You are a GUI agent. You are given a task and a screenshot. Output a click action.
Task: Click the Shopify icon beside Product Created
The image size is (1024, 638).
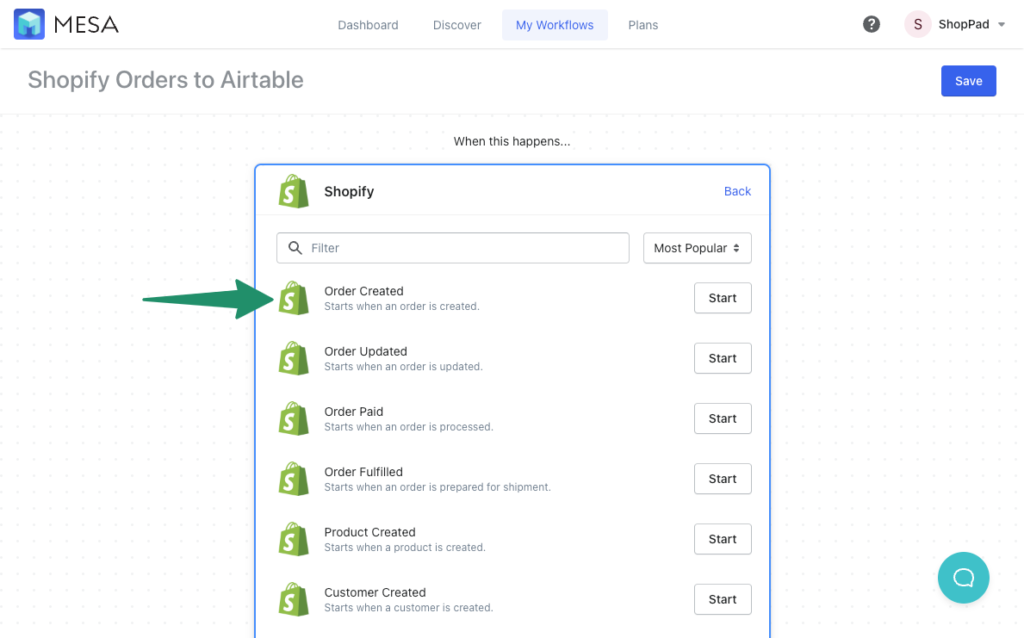click(293, 538)
